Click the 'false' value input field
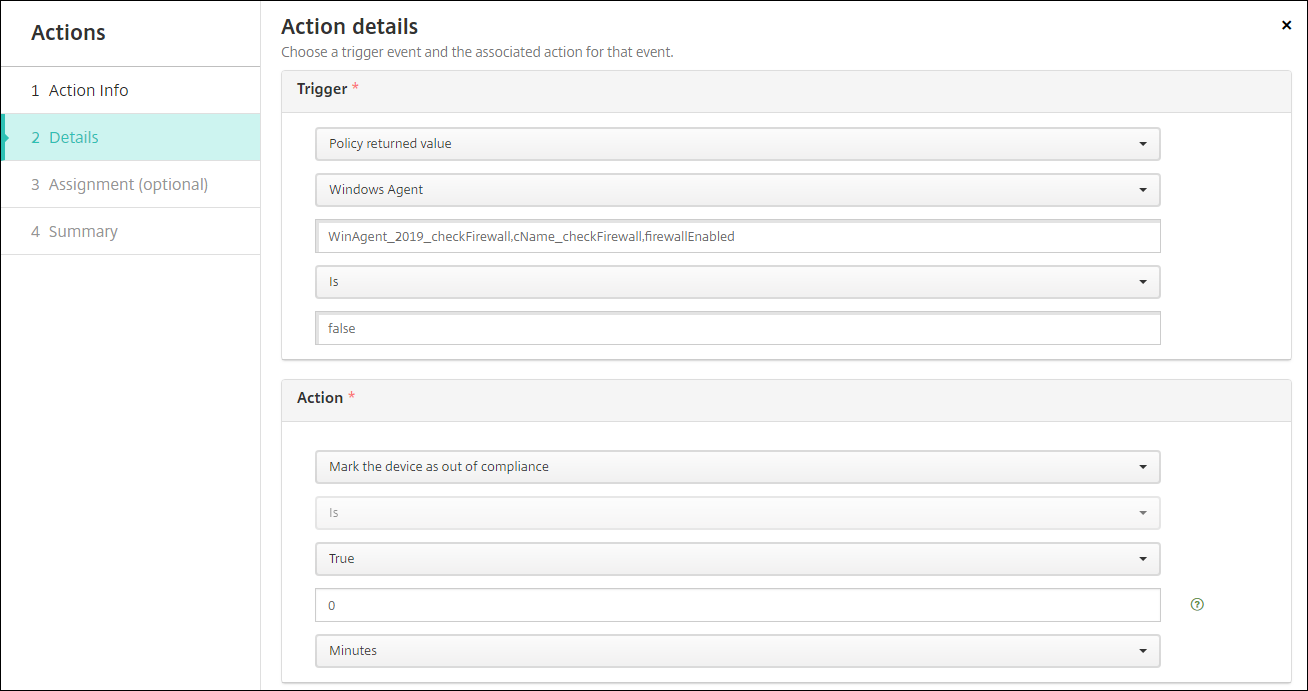Viewport: 1308px width, 691px height. pos(737,329)
